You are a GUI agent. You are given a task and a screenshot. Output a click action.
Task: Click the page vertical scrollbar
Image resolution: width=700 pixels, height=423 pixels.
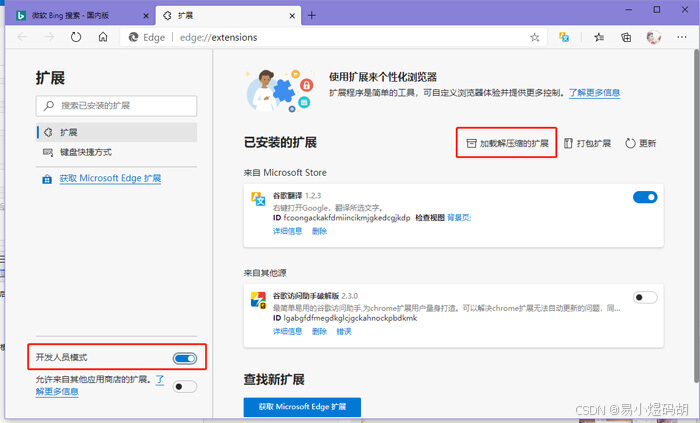696,214
